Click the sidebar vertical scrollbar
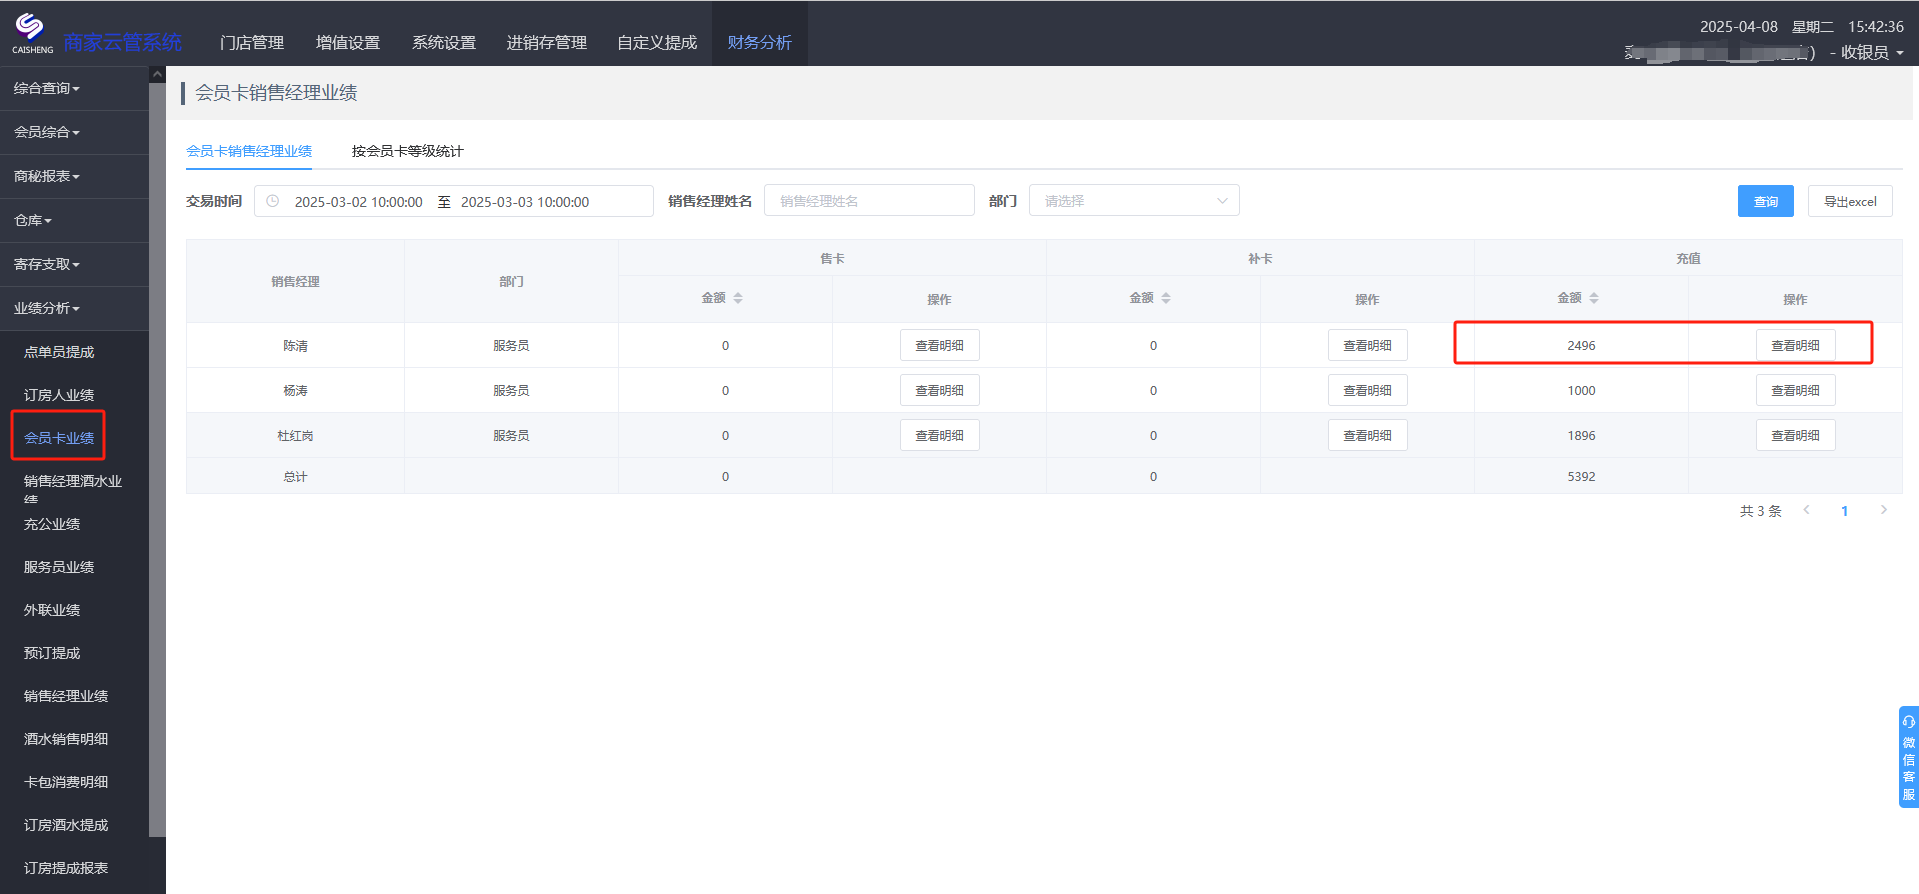Image resolution: width=1919 pixels, height=894 pixels. pos(157,459)
